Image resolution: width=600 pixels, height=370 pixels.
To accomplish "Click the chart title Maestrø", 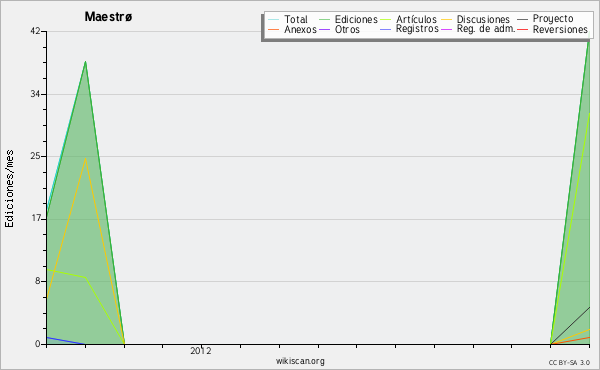I will pyautogui.click(x=108, y=17).
